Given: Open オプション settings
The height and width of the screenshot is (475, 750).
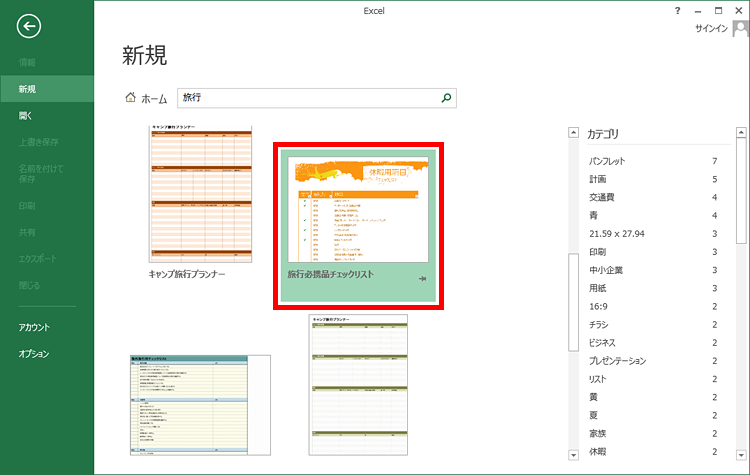Looking at the screenshot, I should tap(34, 353).
